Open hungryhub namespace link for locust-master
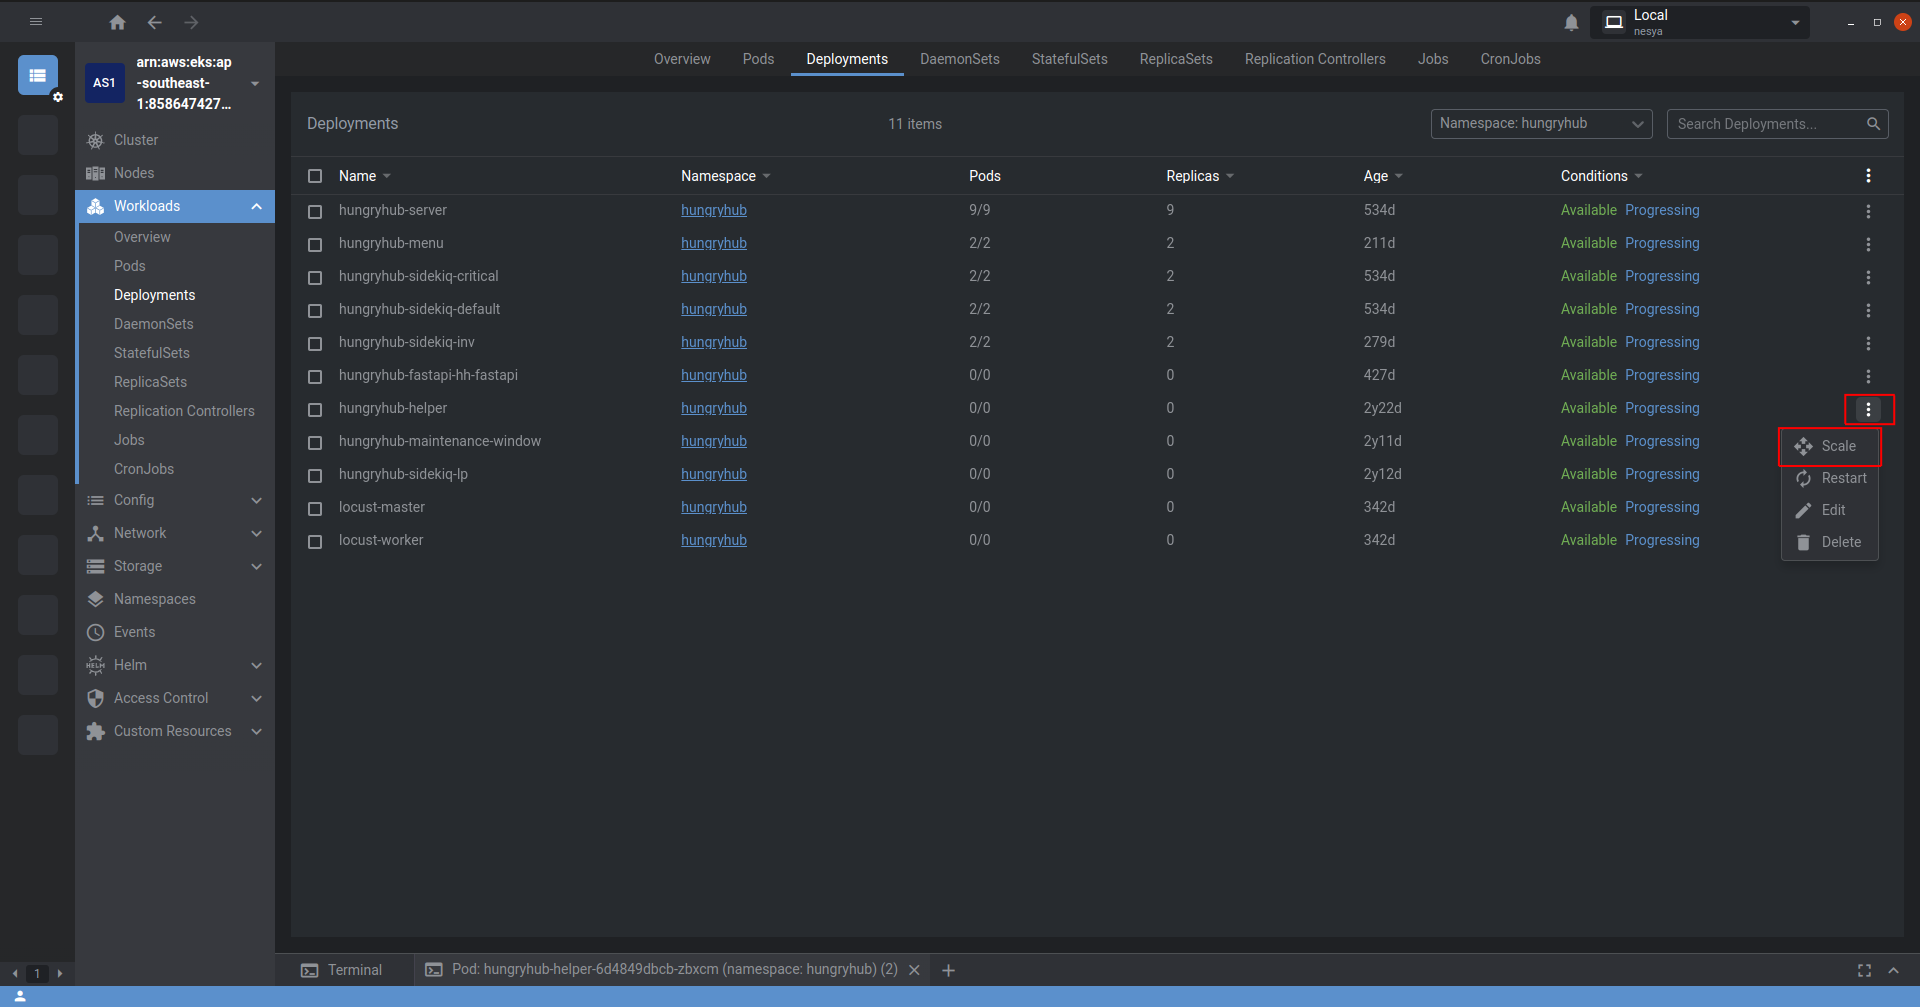Screen dimensions: 1920x1007 [713, 507]
